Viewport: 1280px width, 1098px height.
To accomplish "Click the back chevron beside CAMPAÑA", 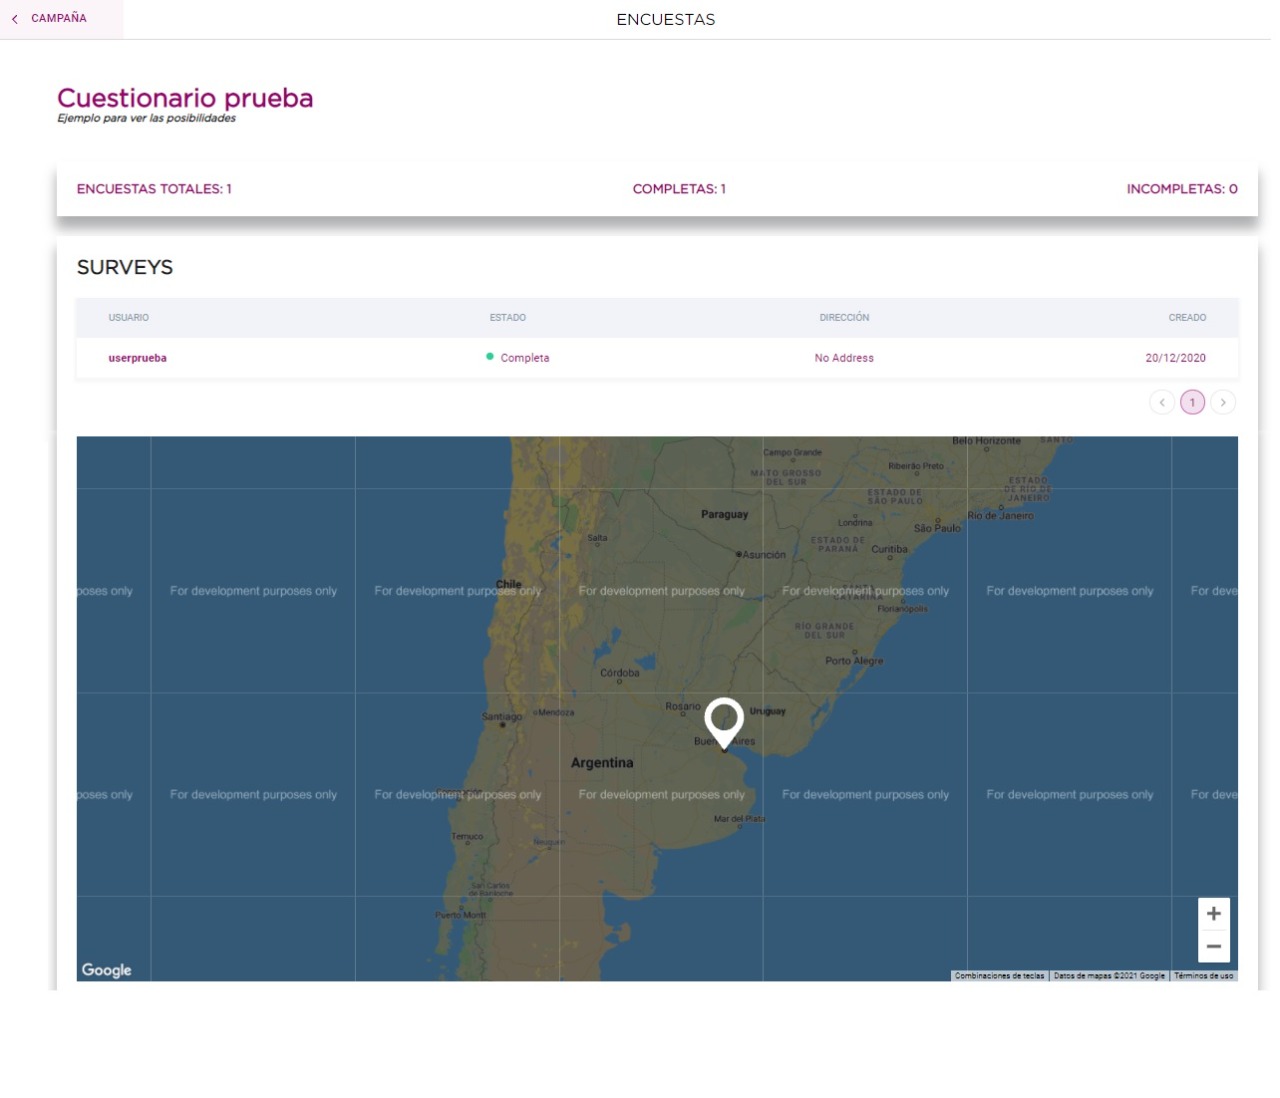I will pos(15,19).
